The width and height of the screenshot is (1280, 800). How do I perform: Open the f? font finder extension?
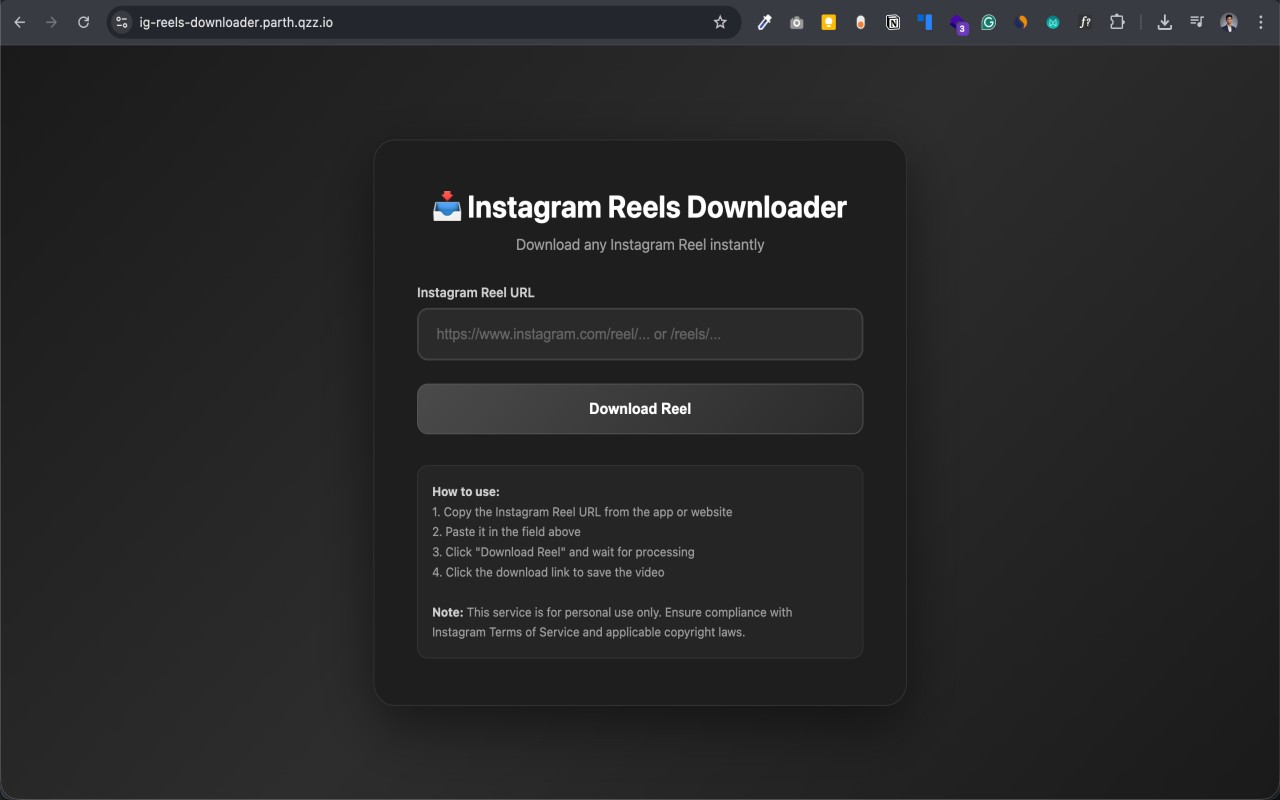click(x=1085, y=22)
